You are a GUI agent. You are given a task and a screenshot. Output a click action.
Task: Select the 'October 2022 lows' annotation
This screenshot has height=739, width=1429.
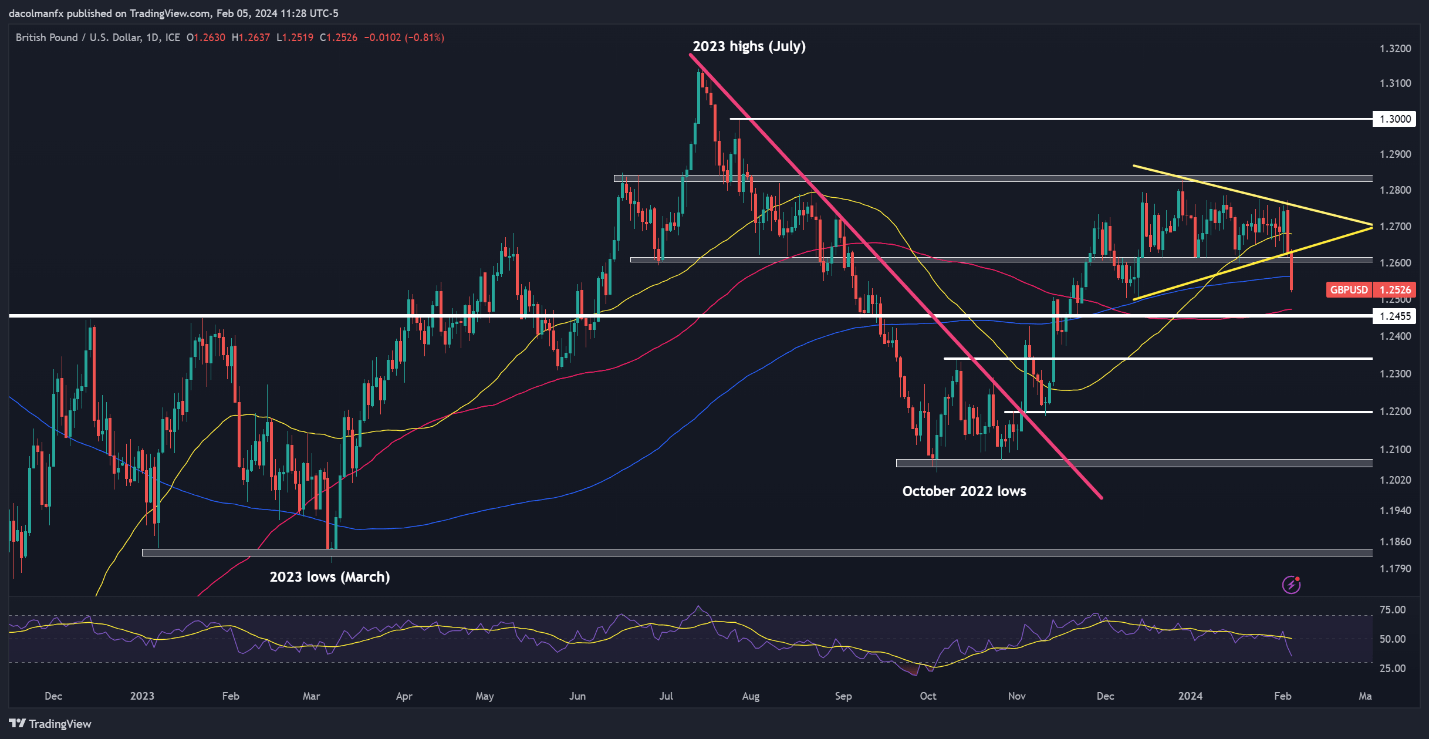click(964, 491)
